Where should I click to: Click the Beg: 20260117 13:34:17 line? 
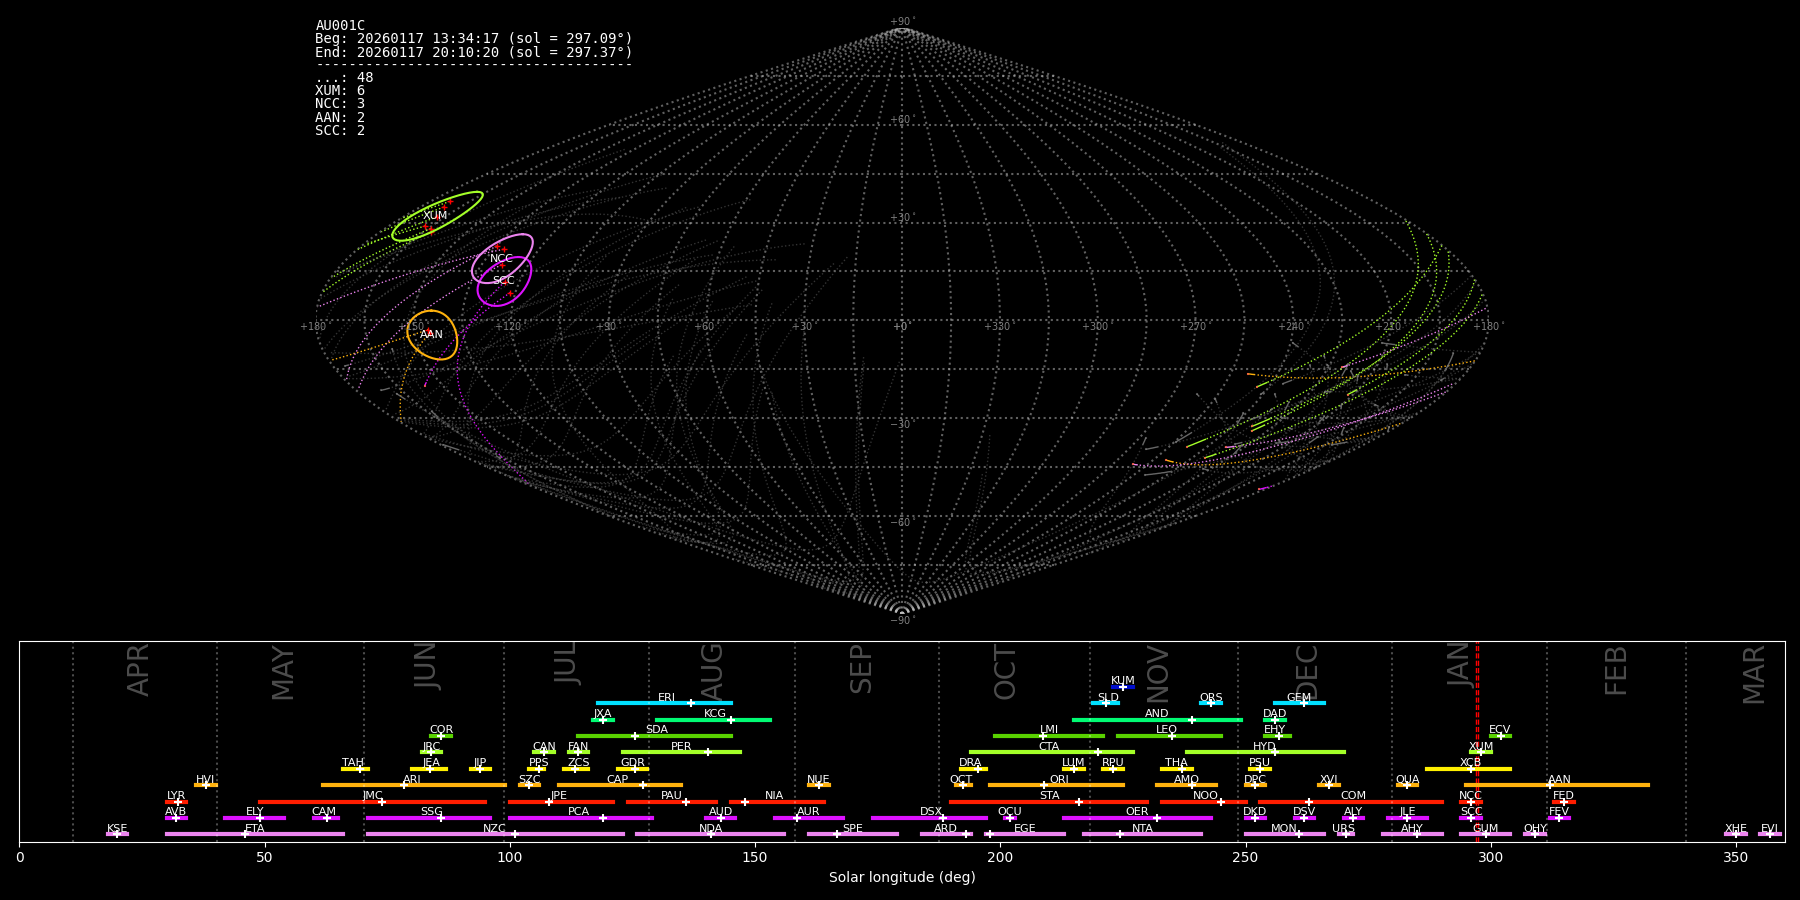[x=474, y=39]
